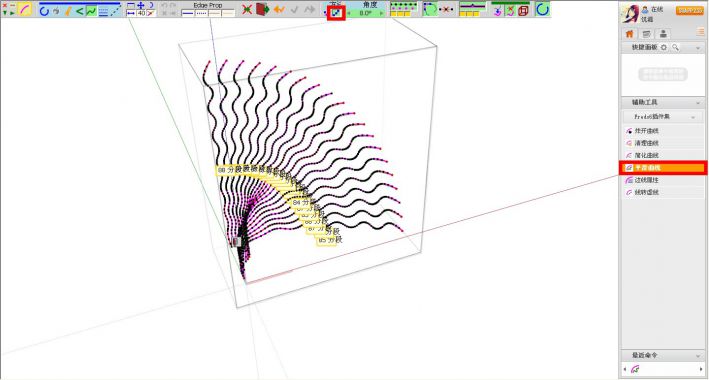Click the blue circle icon on green
Viewport: 709px width, 380px height.
click(x=543, y=9)
